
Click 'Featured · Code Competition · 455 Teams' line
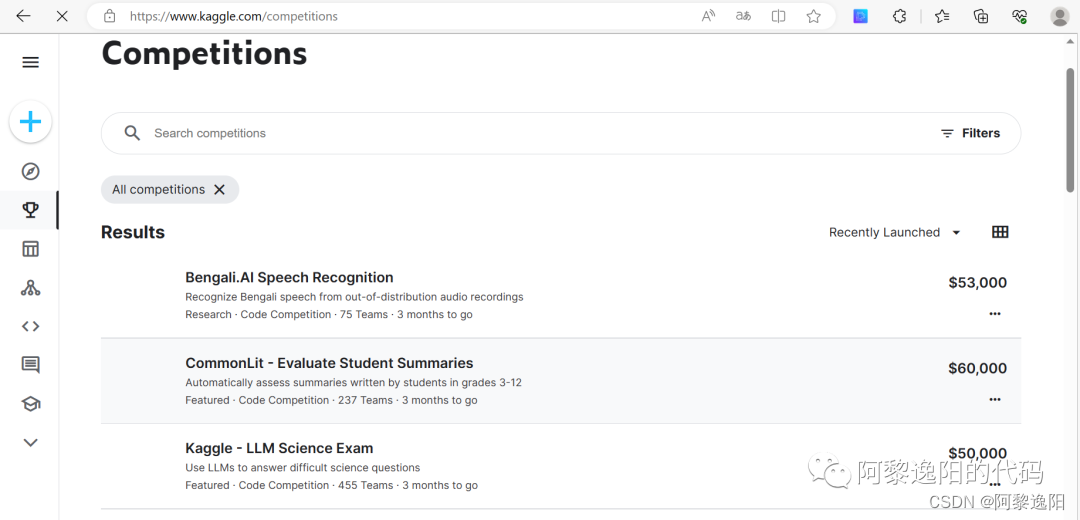pyautogui.click(x=331, y=486)
